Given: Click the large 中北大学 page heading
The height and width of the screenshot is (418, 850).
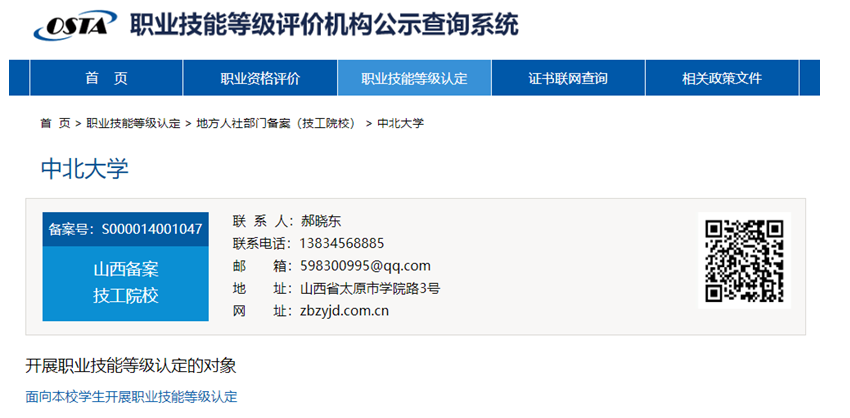Looking at the screenshot, I should (x=85, y=168).
